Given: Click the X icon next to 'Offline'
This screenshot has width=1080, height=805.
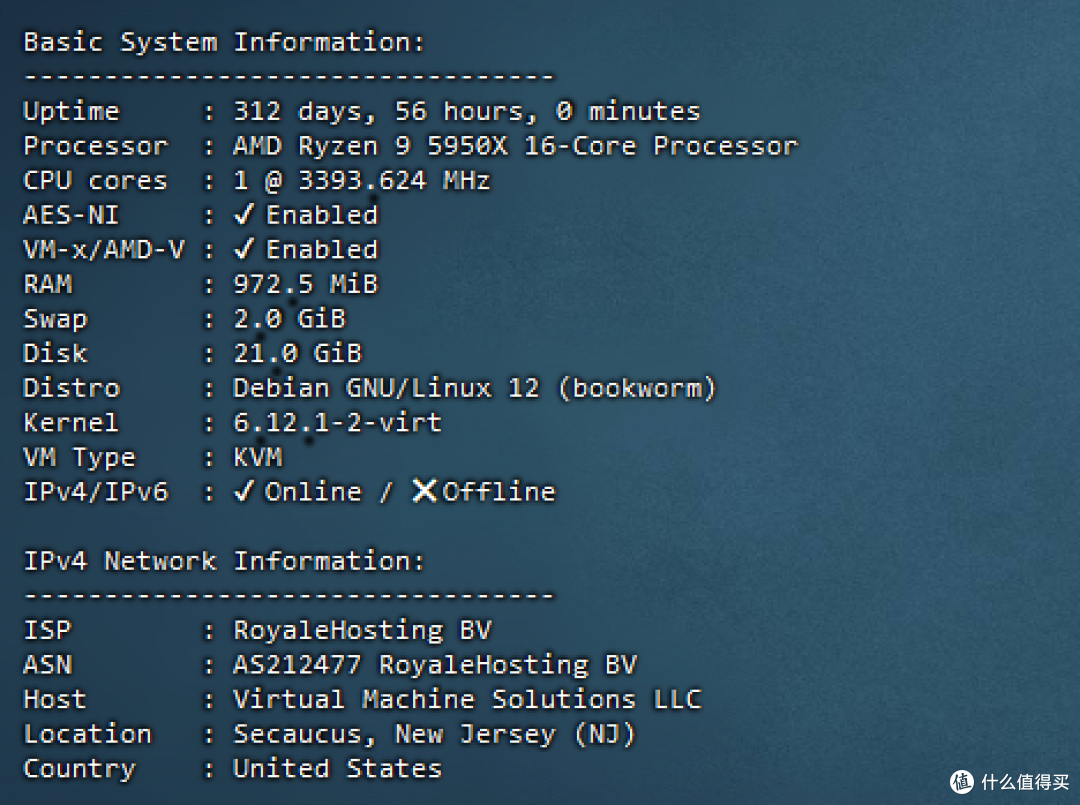Looking at the screenshot, I should [x=424, y=491].
